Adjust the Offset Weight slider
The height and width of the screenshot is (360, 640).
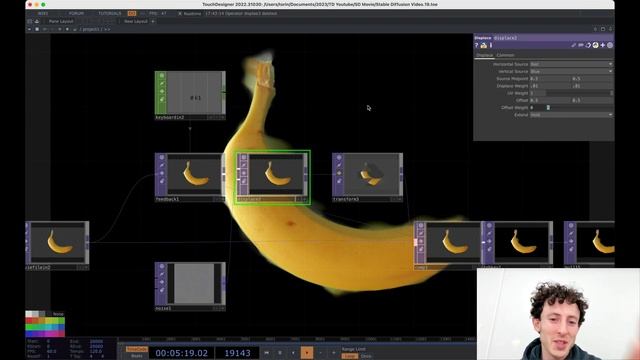click(x=571, y=107)
